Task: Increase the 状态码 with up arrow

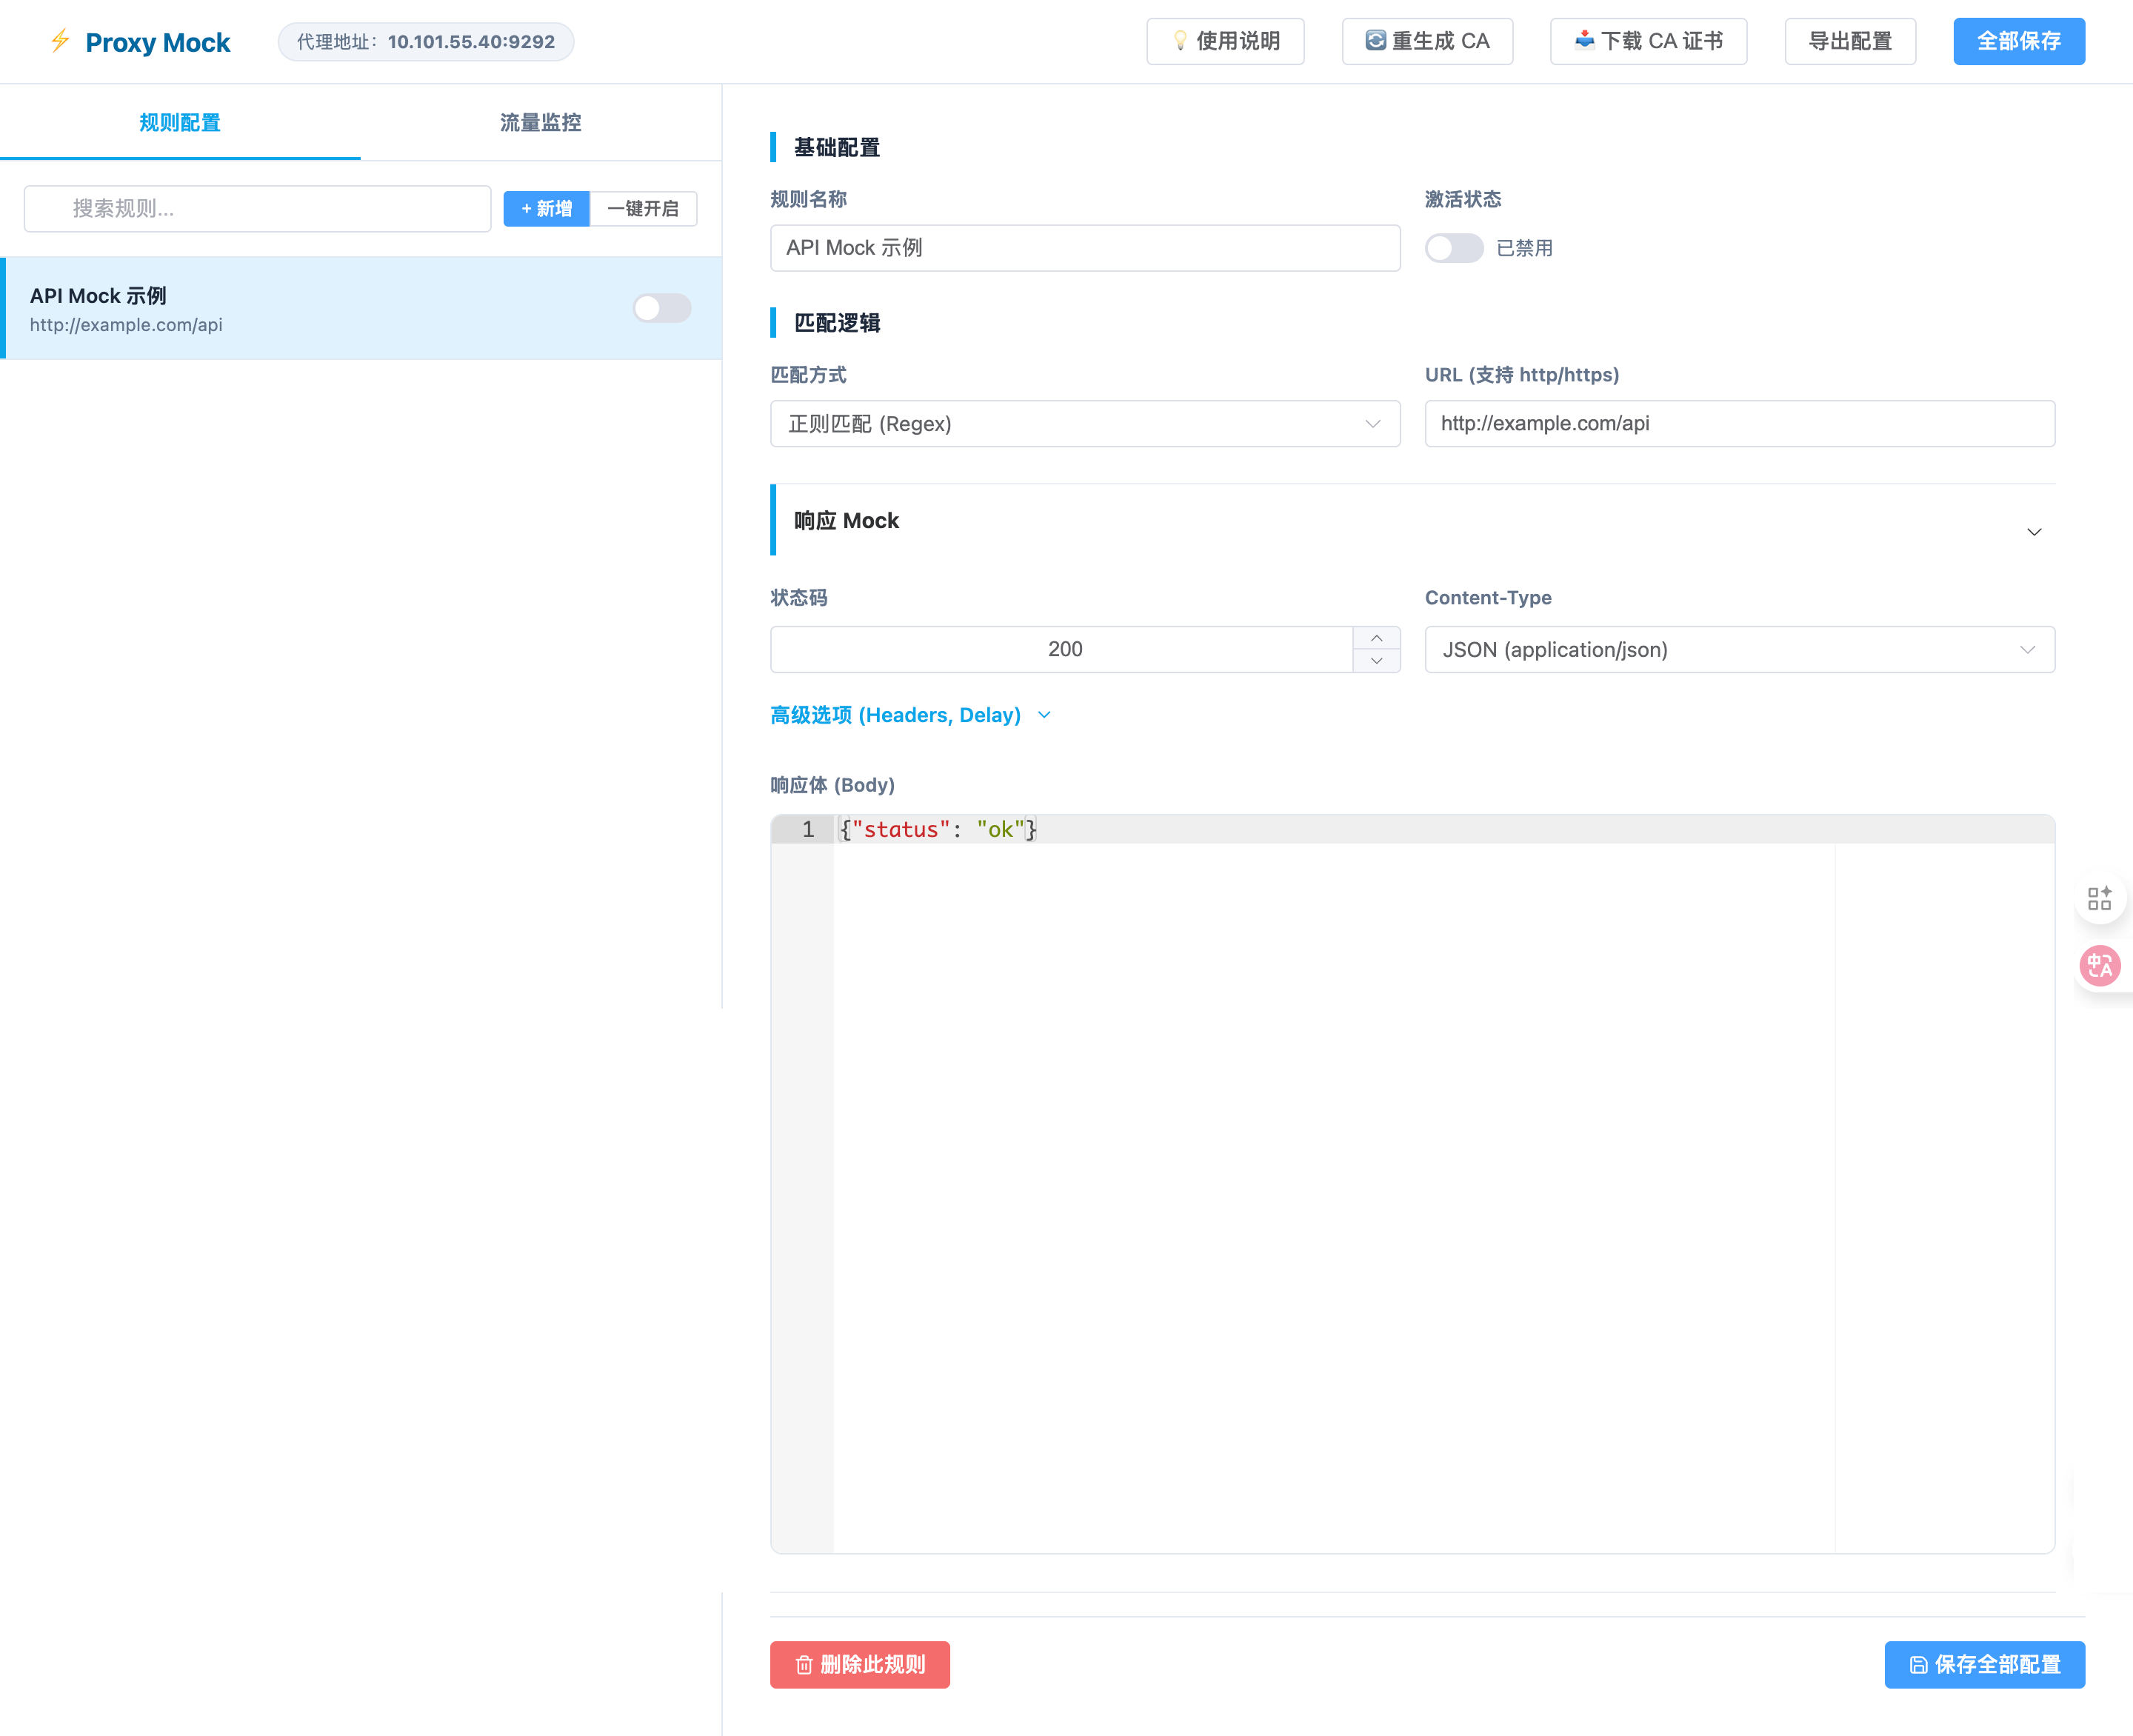Action: coord(1376,638)
